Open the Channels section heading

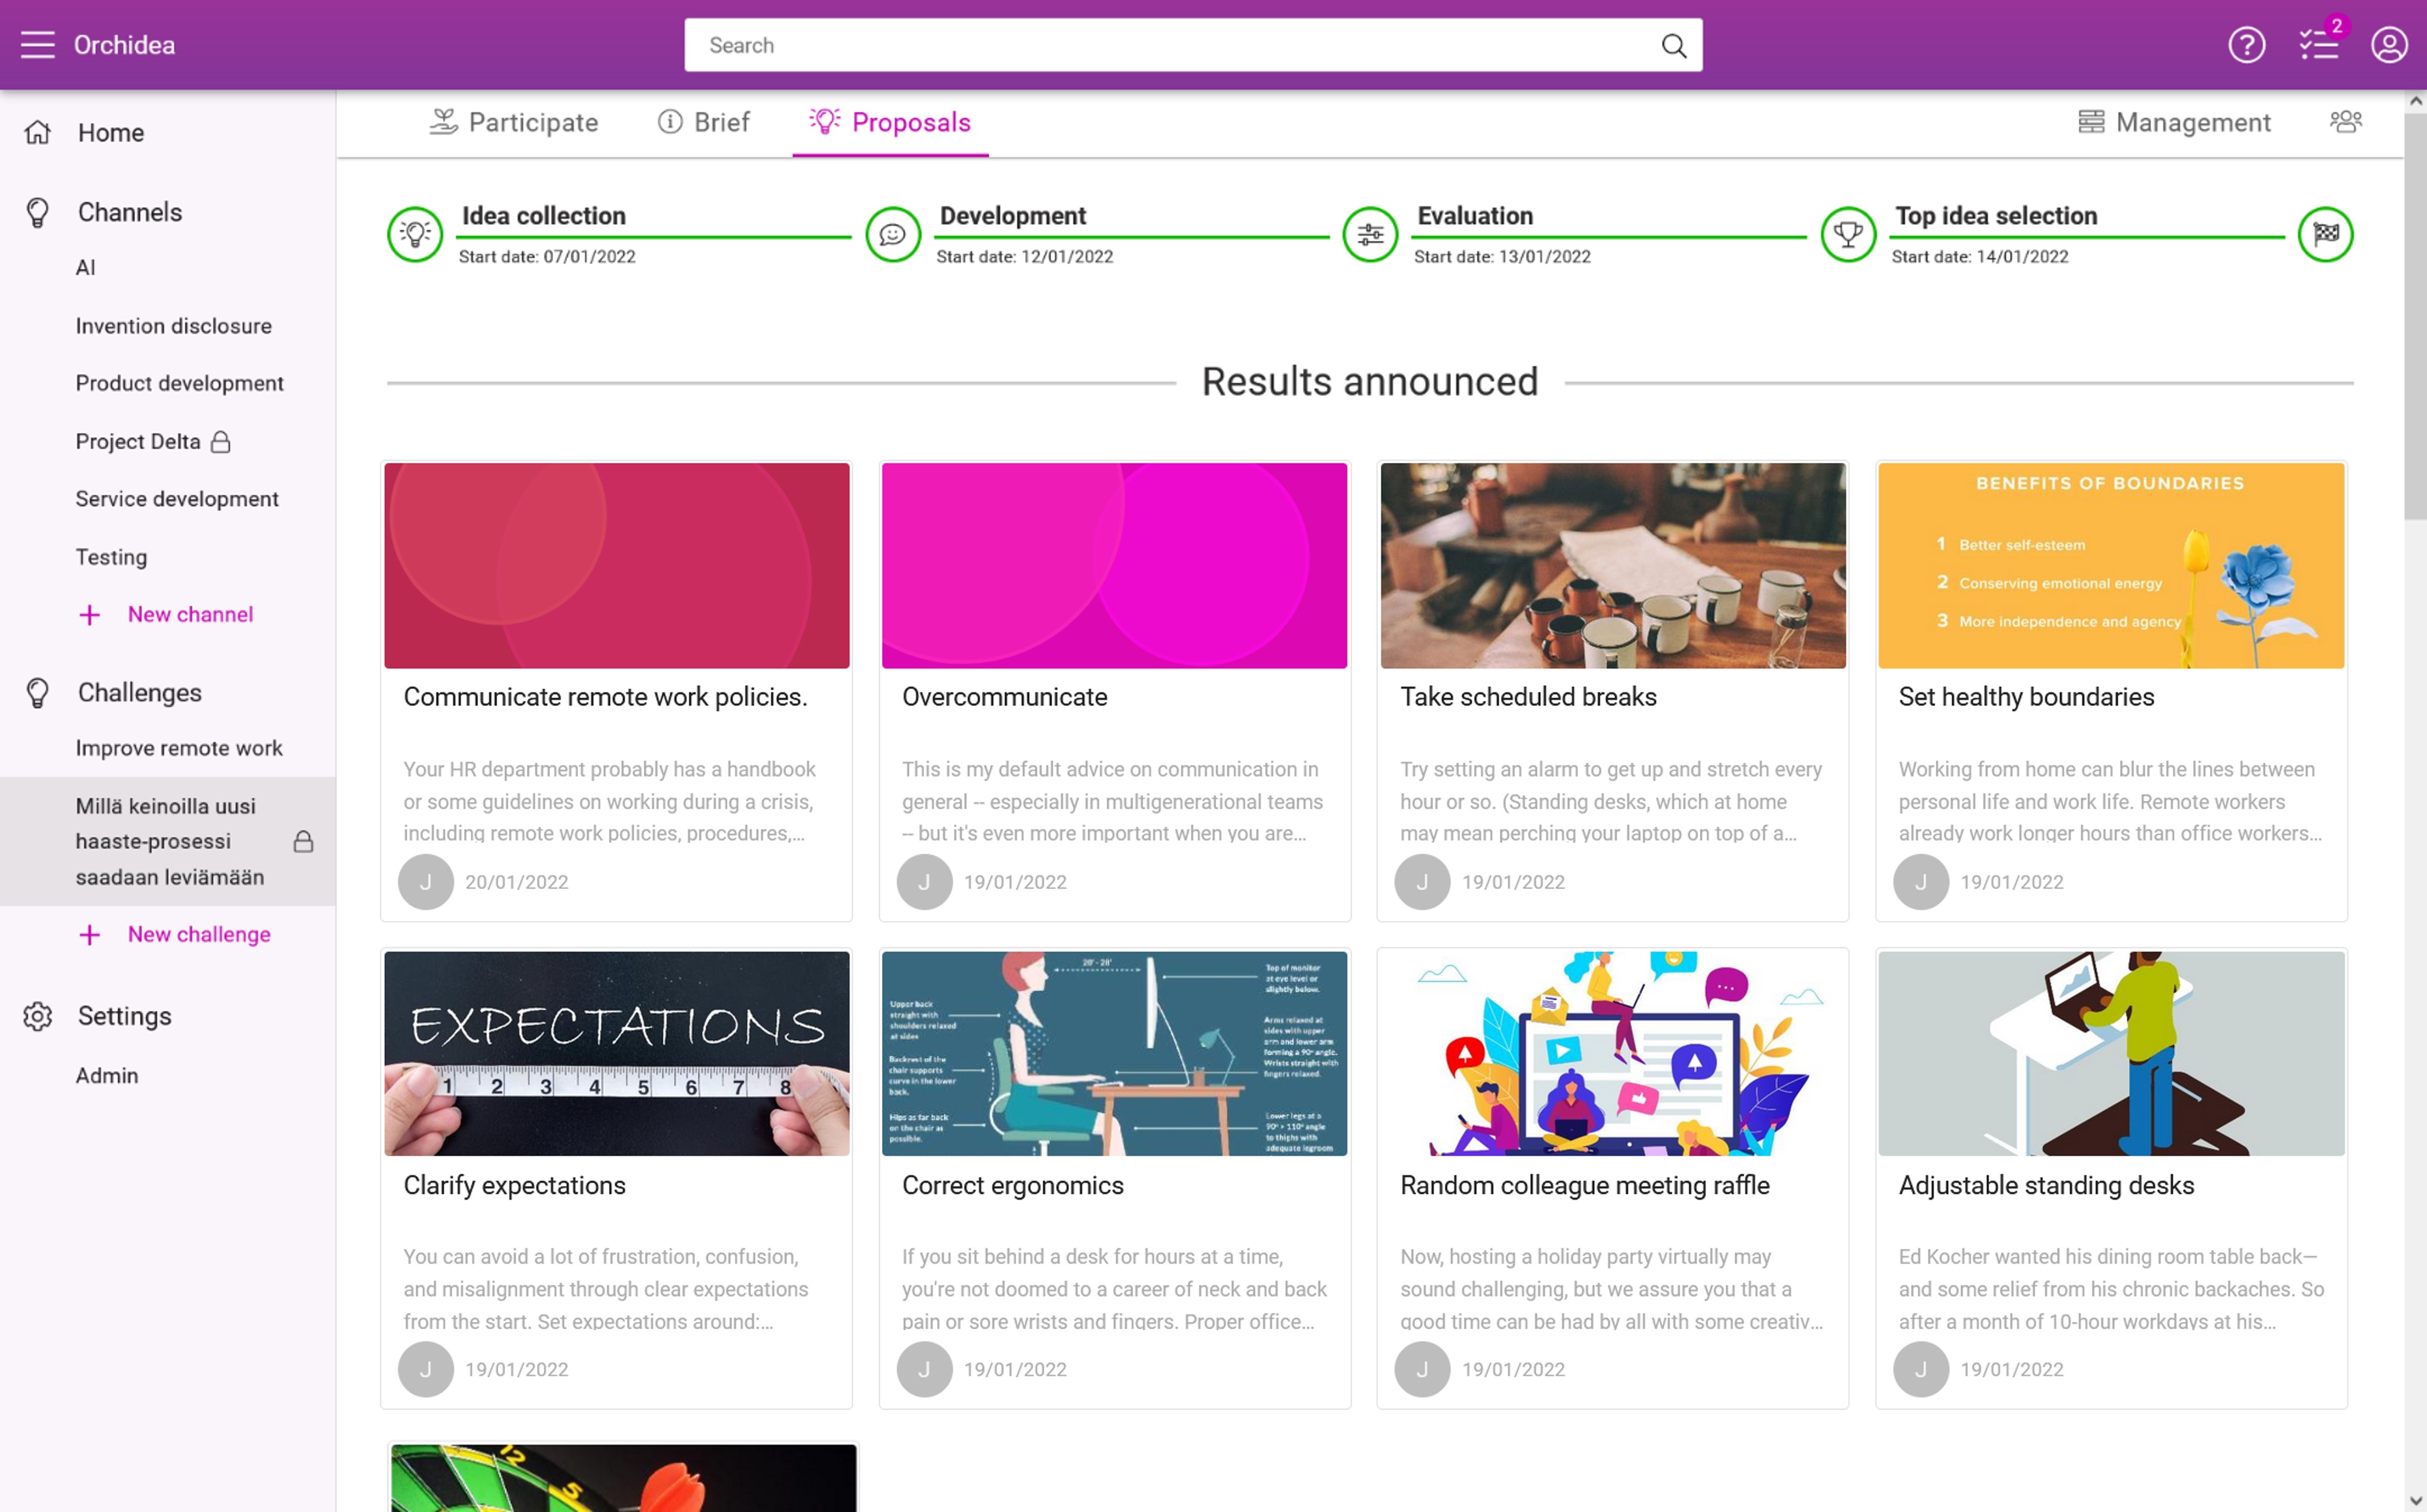(130, 212)
